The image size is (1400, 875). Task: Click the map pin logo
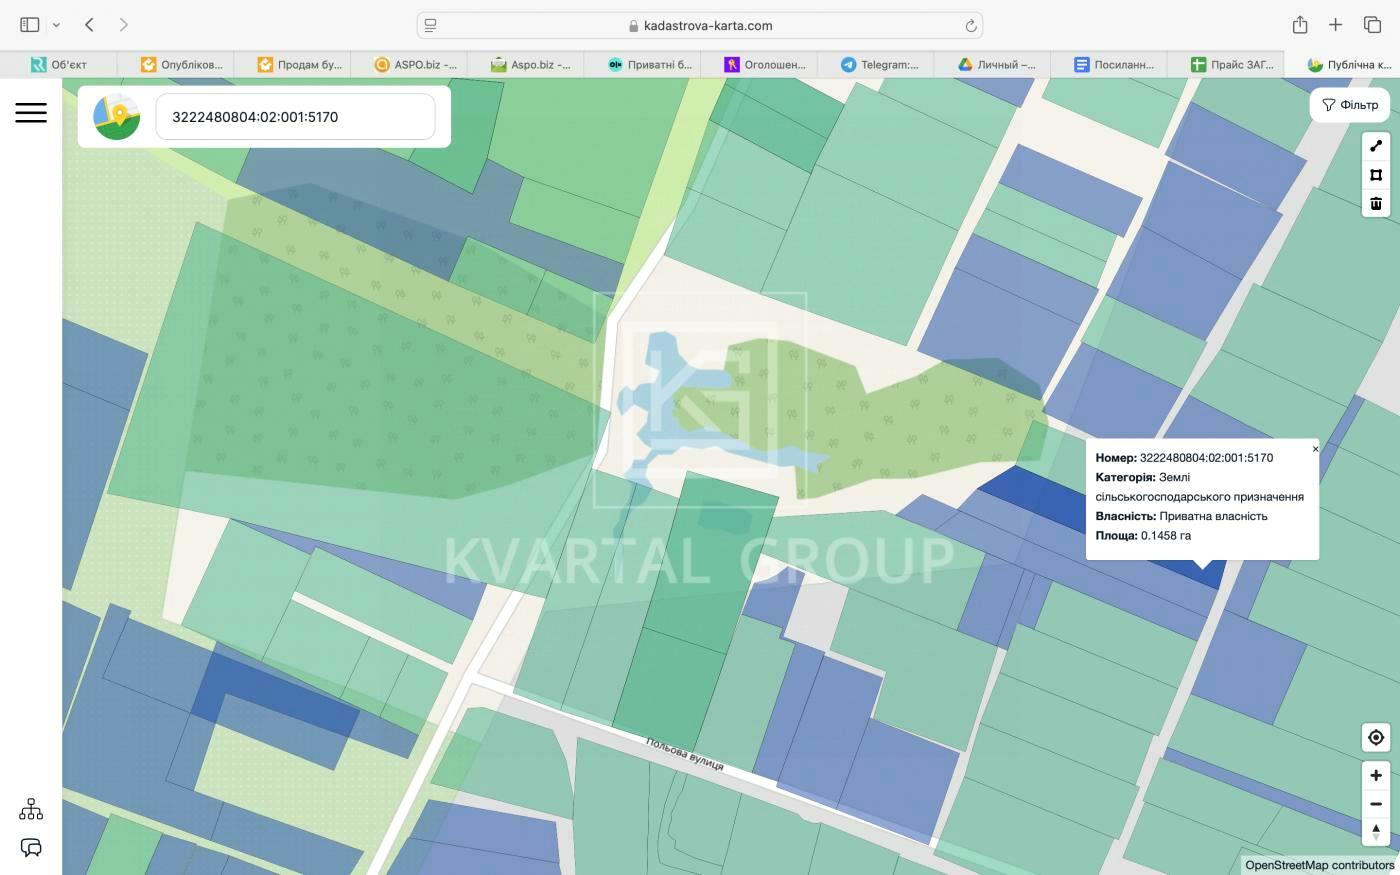[x=117, y=117]
